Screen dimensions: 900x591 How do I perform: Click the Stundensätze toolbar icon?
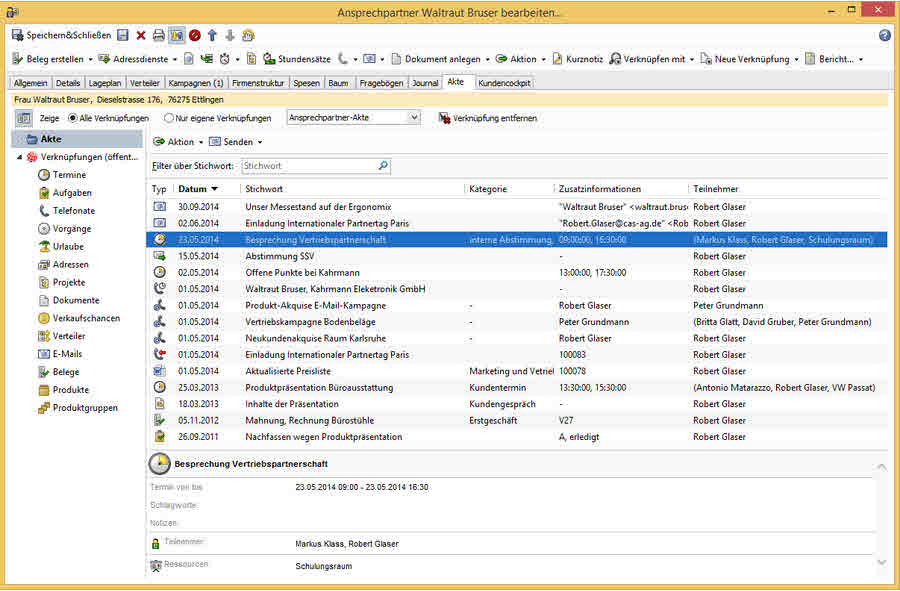269,59
